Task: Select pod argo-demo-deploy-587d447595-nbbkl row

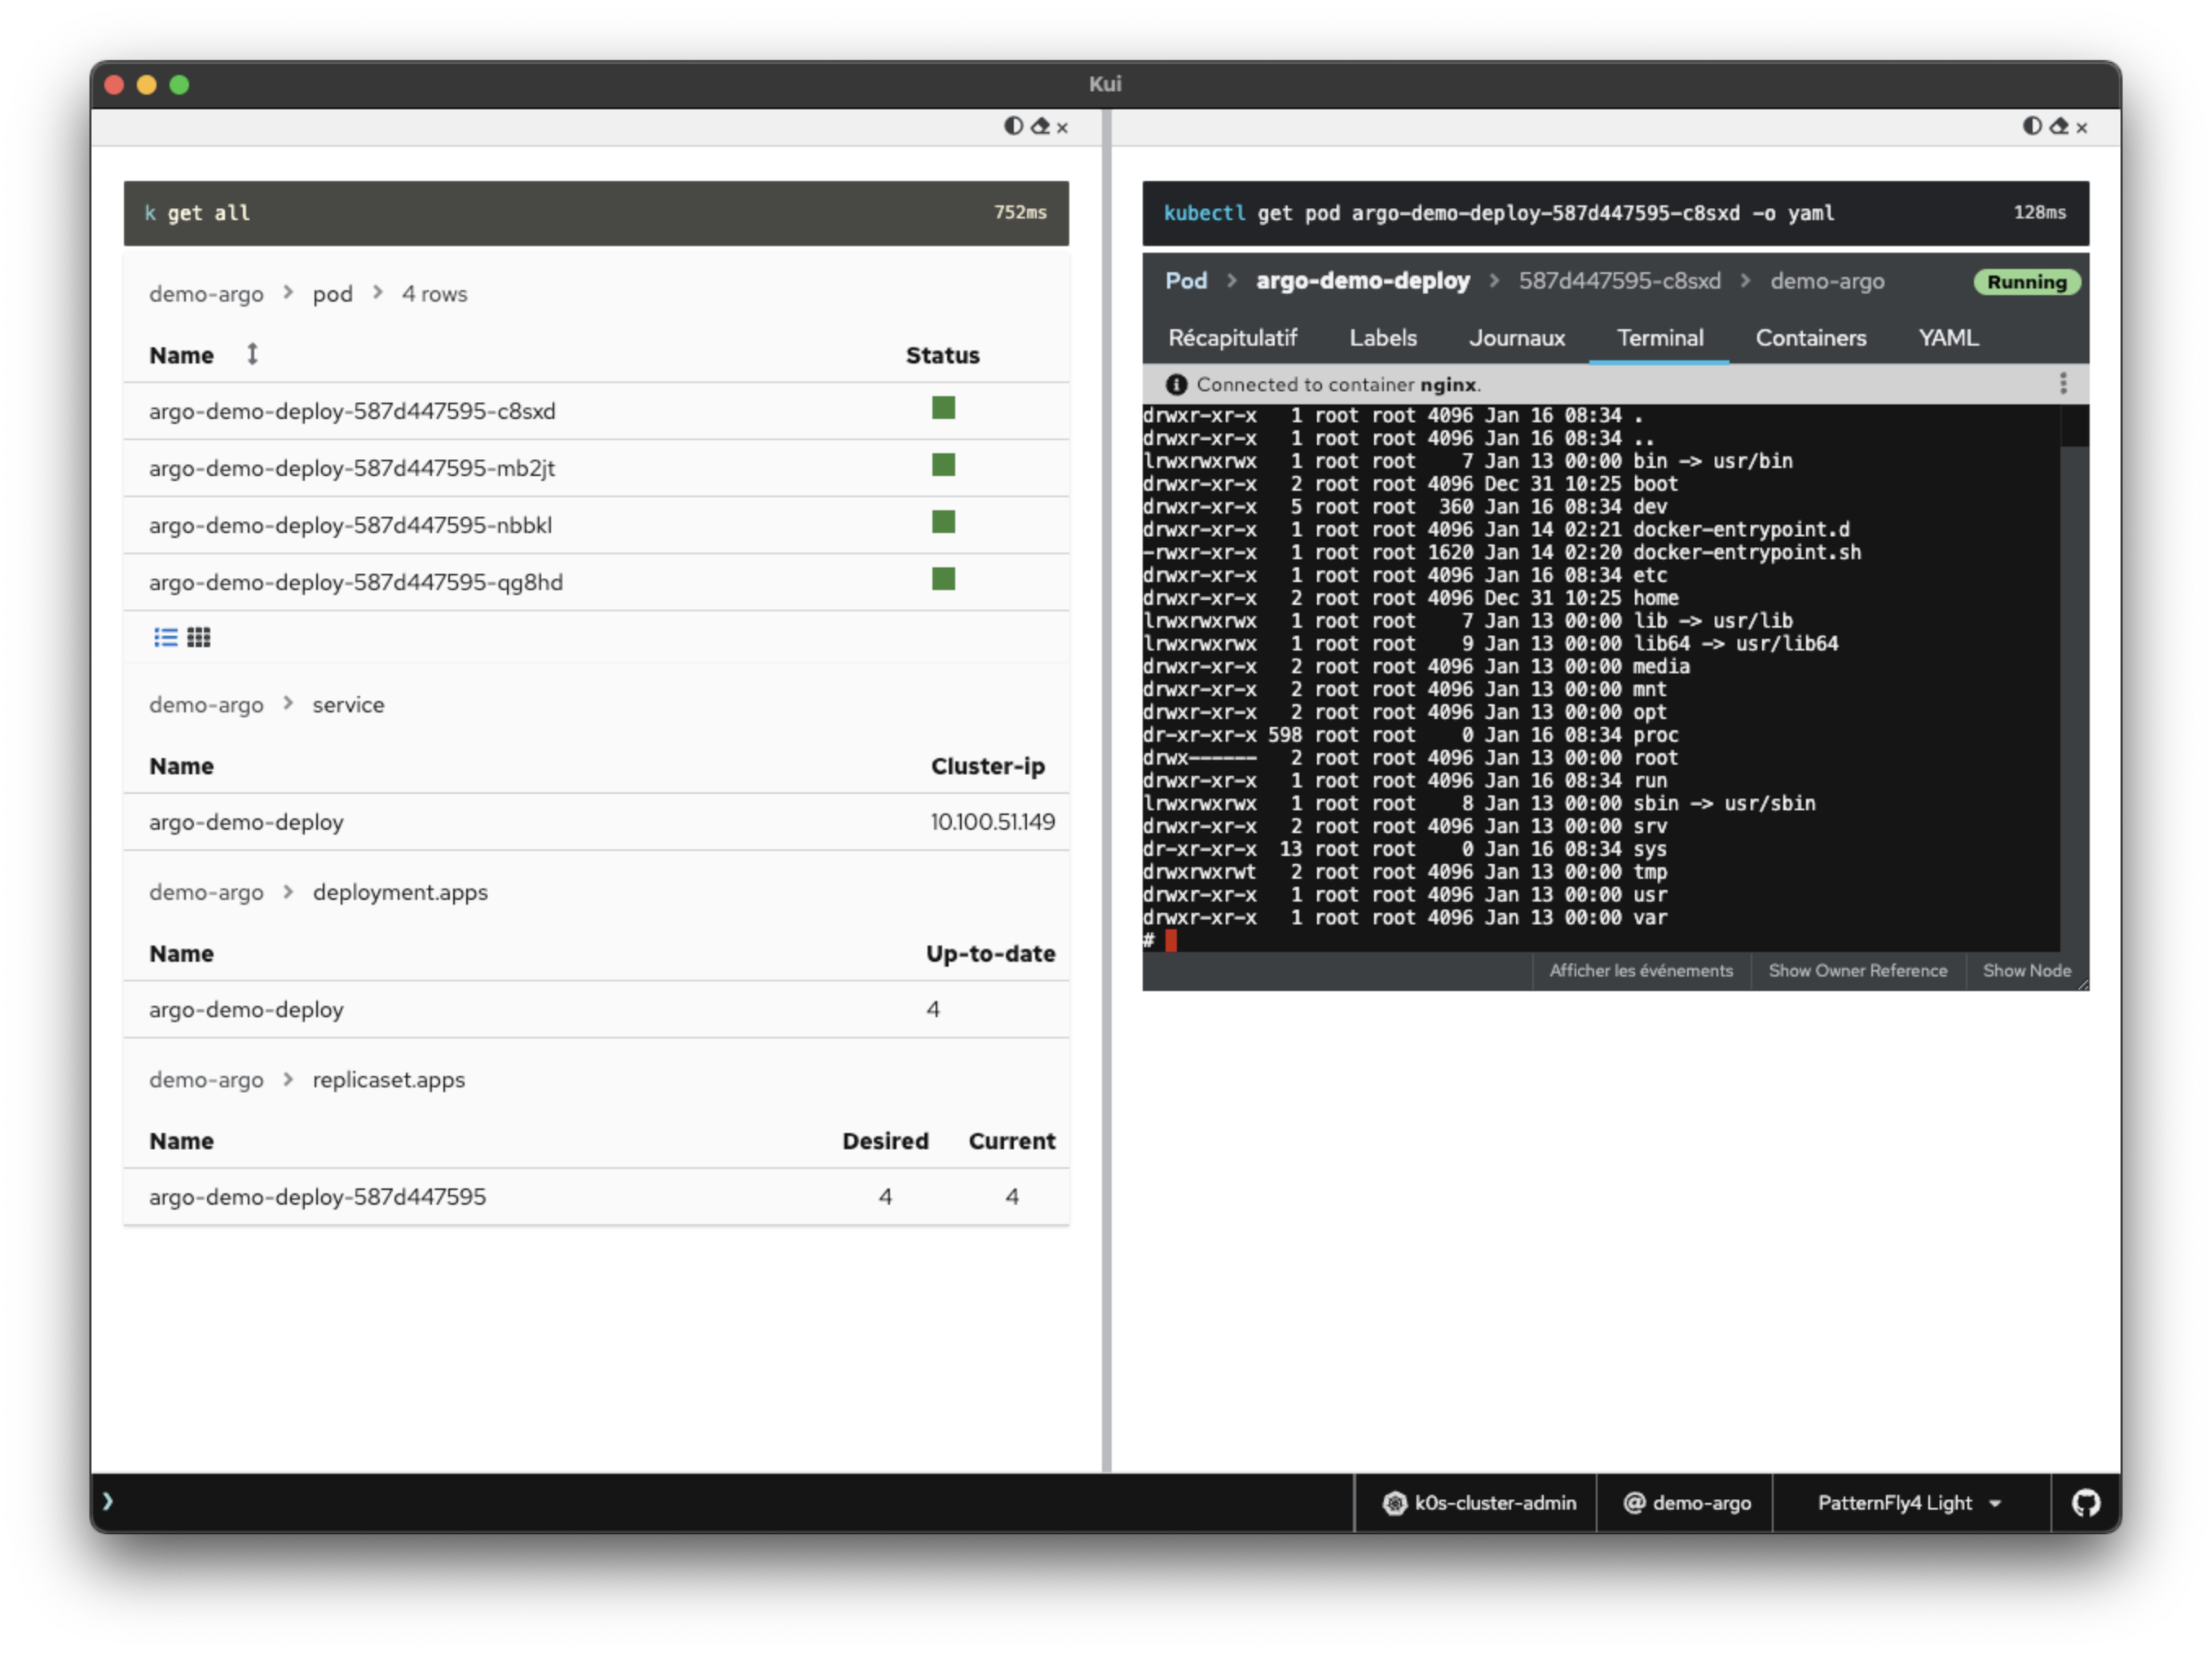Action: tap(350, 525)
